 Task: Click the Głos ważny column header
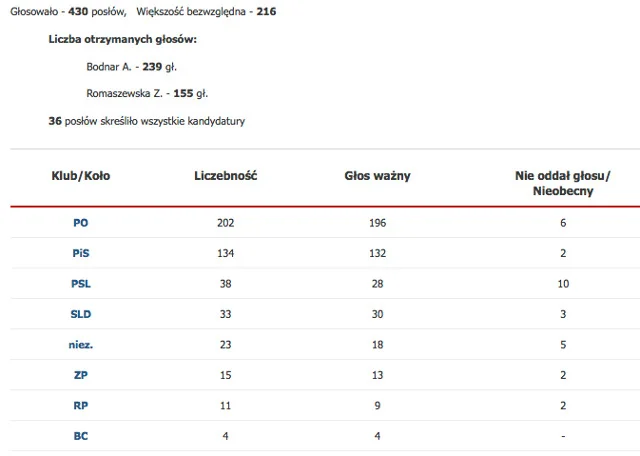[377, 176]
